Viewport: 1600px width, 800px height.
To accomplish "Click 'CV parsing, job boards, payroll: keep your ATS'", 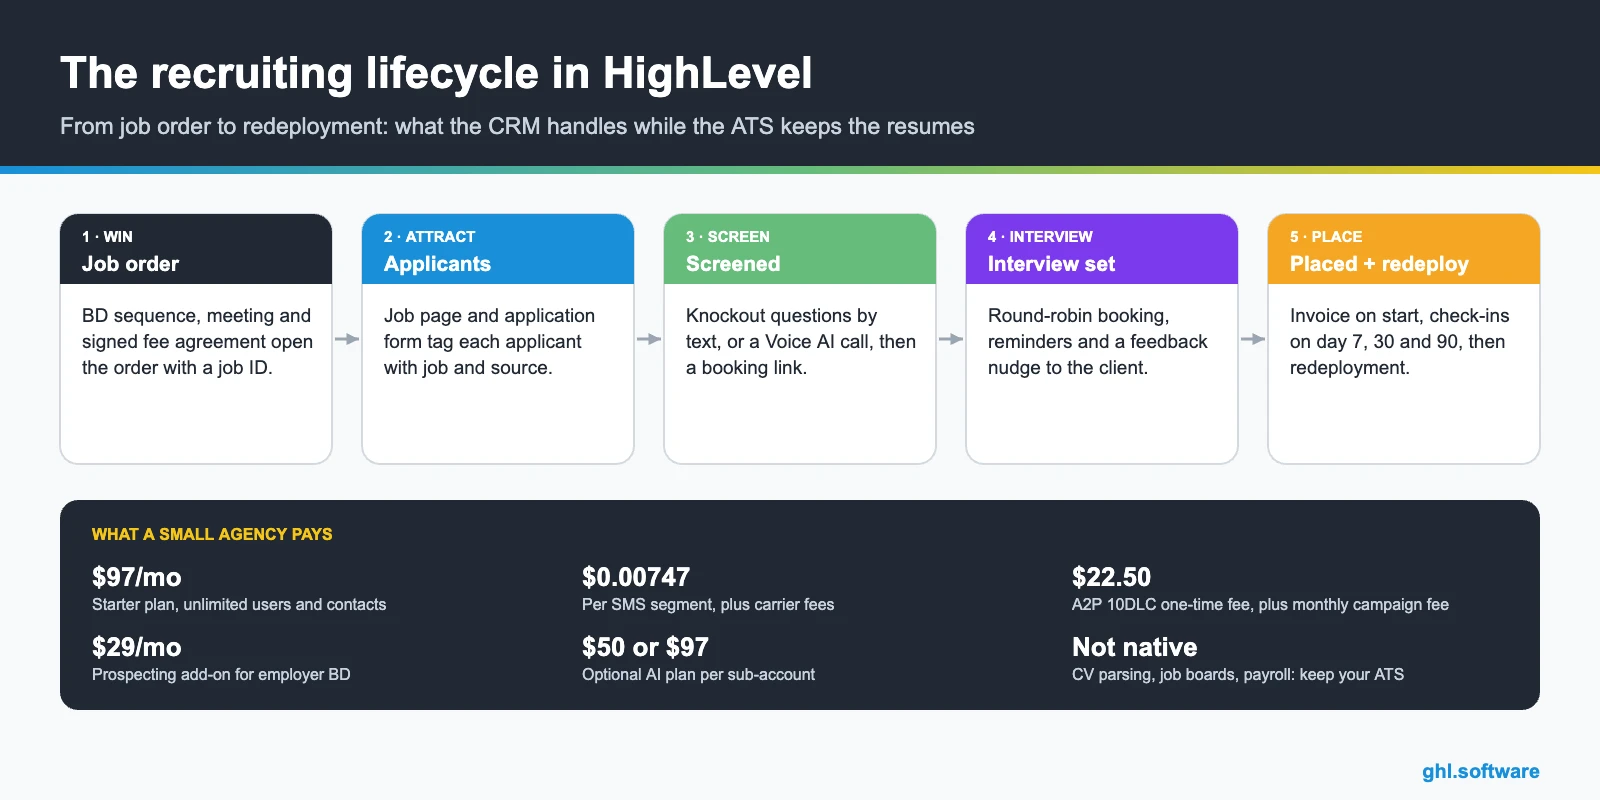I will point(1238,674).
